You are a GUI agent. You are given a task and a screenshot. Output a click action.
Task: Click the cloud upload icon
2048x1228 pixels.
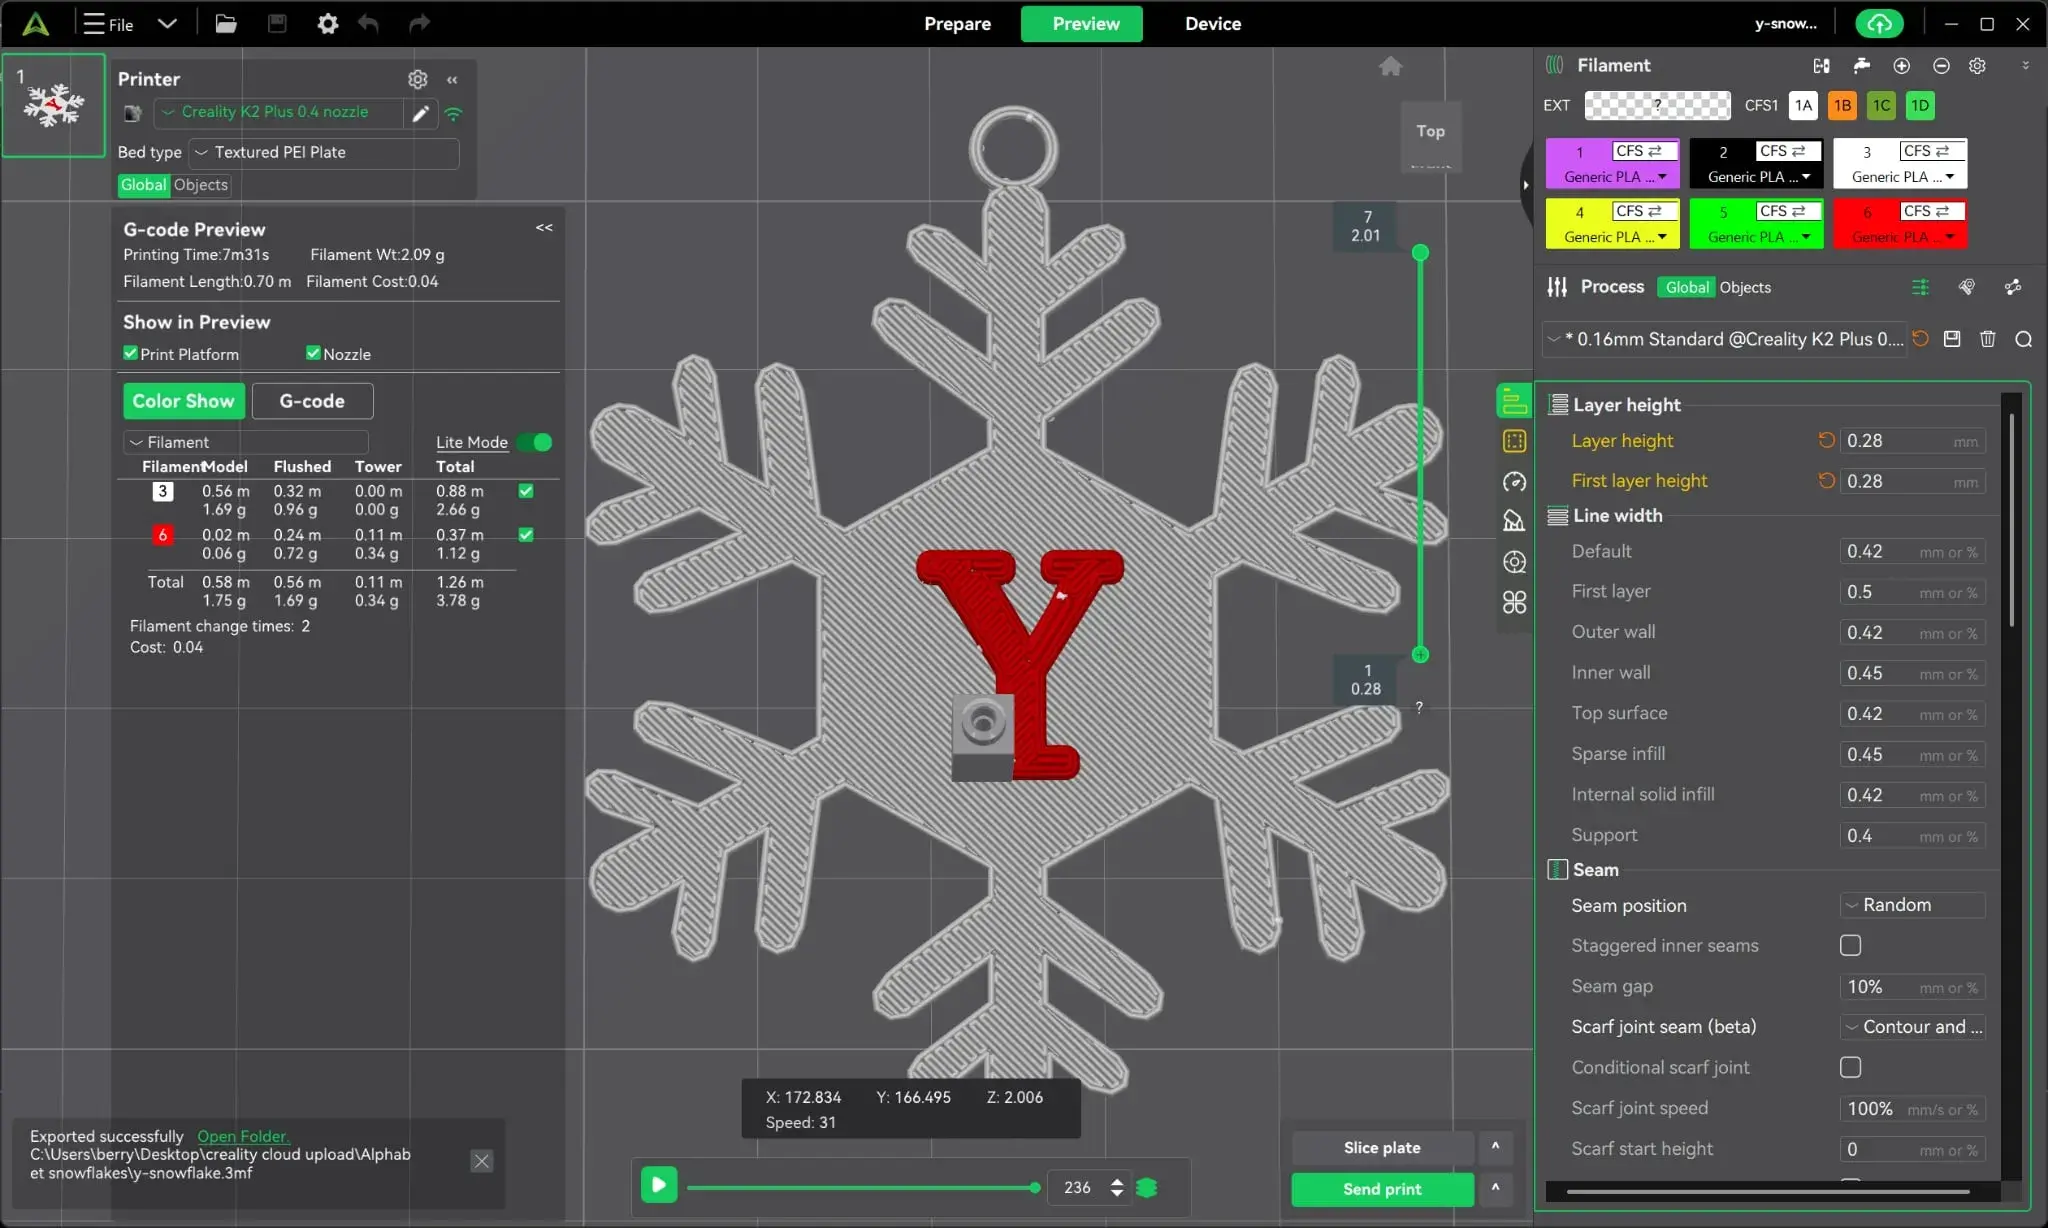tap(1879, 23)
